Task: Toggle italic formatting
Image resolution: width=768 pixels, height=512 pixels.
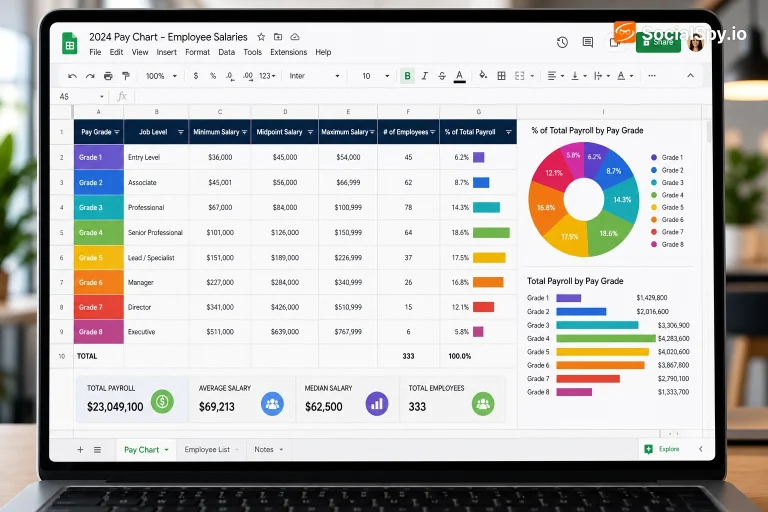Action: (x=425, y=76)
